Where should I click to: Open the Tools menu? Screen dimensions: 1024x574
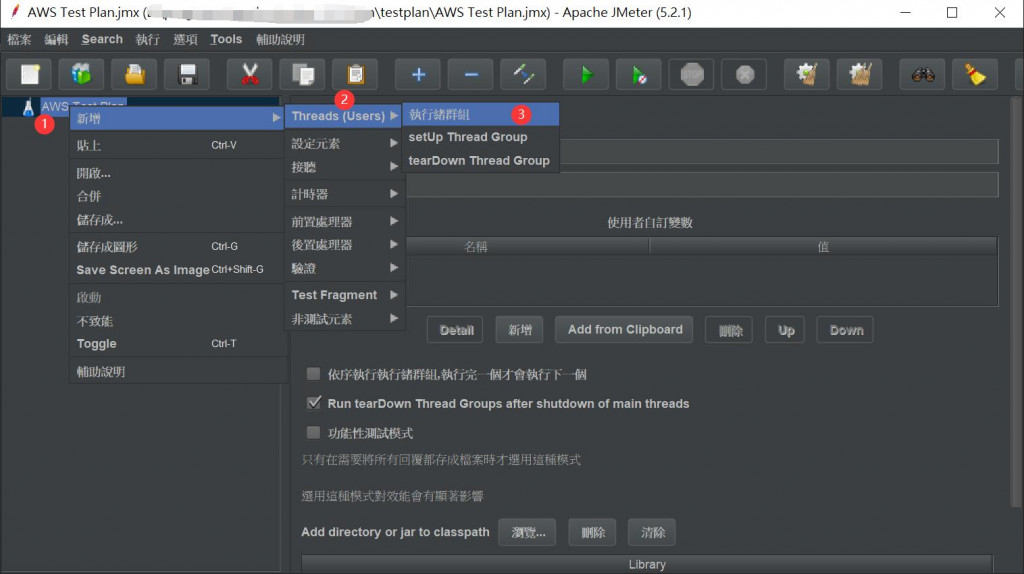click(226, 39)
